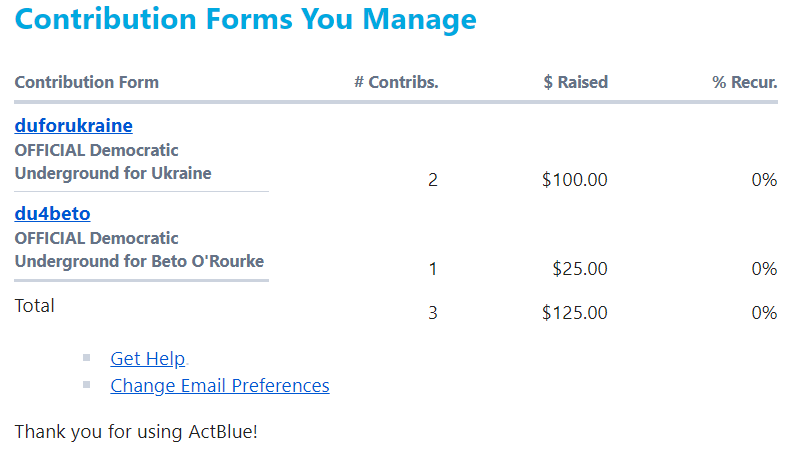Click the Total row label
The image size is (800, 450).
(35, 306)
